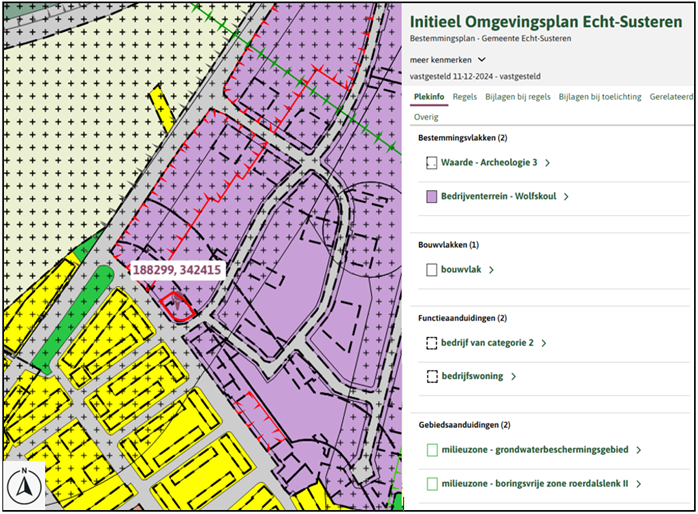The width and height of the screenshot is (698, 514).
Task: Click the Gebiedsaanduidingen (2) heading
Action: coord(464,425)
